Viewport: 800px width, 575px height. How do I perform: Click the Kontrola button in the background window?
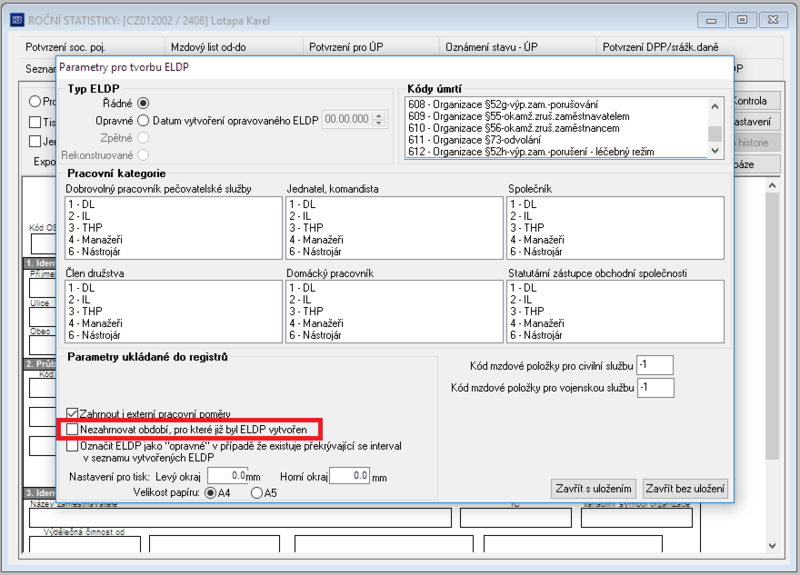tap(758, 101)
